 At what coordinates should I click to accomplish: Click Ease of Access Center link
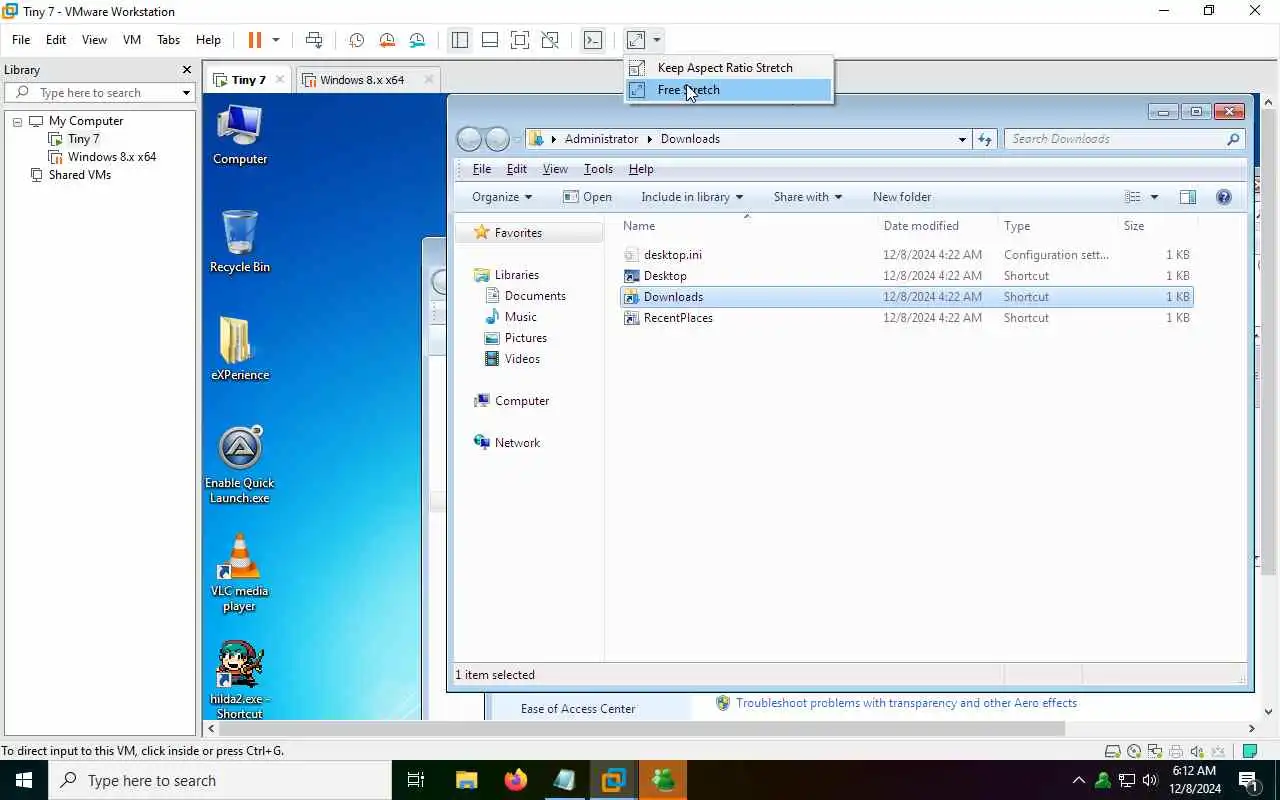click(x=578, y=709)
